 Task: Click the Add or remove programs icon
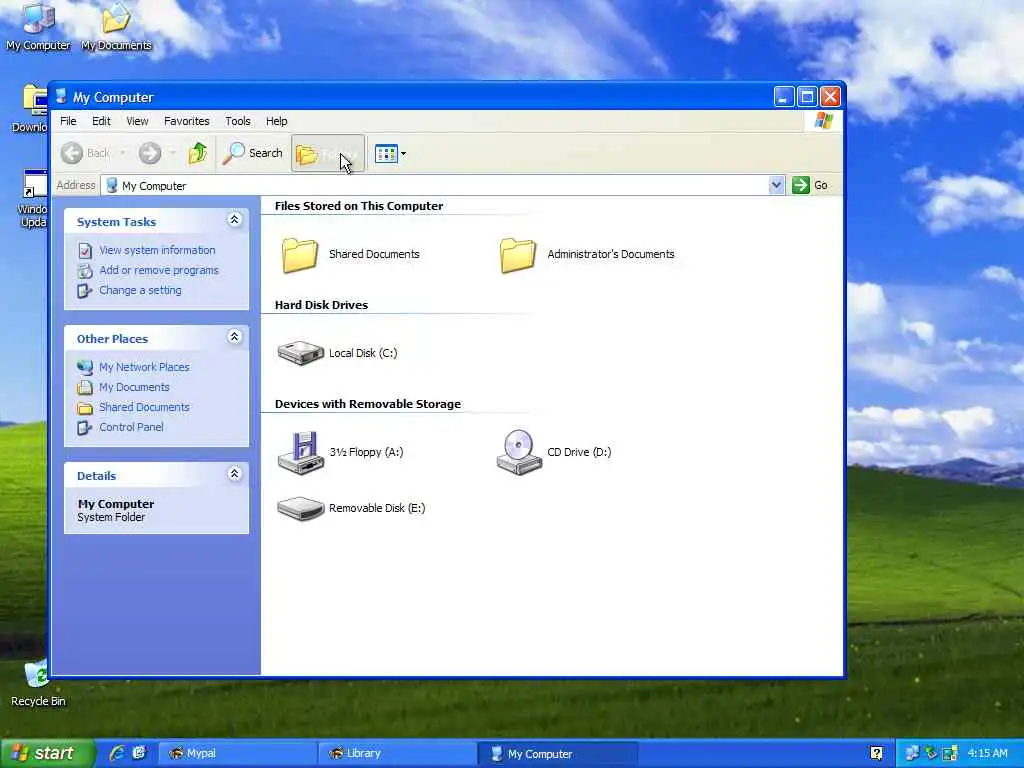point(85,270)
